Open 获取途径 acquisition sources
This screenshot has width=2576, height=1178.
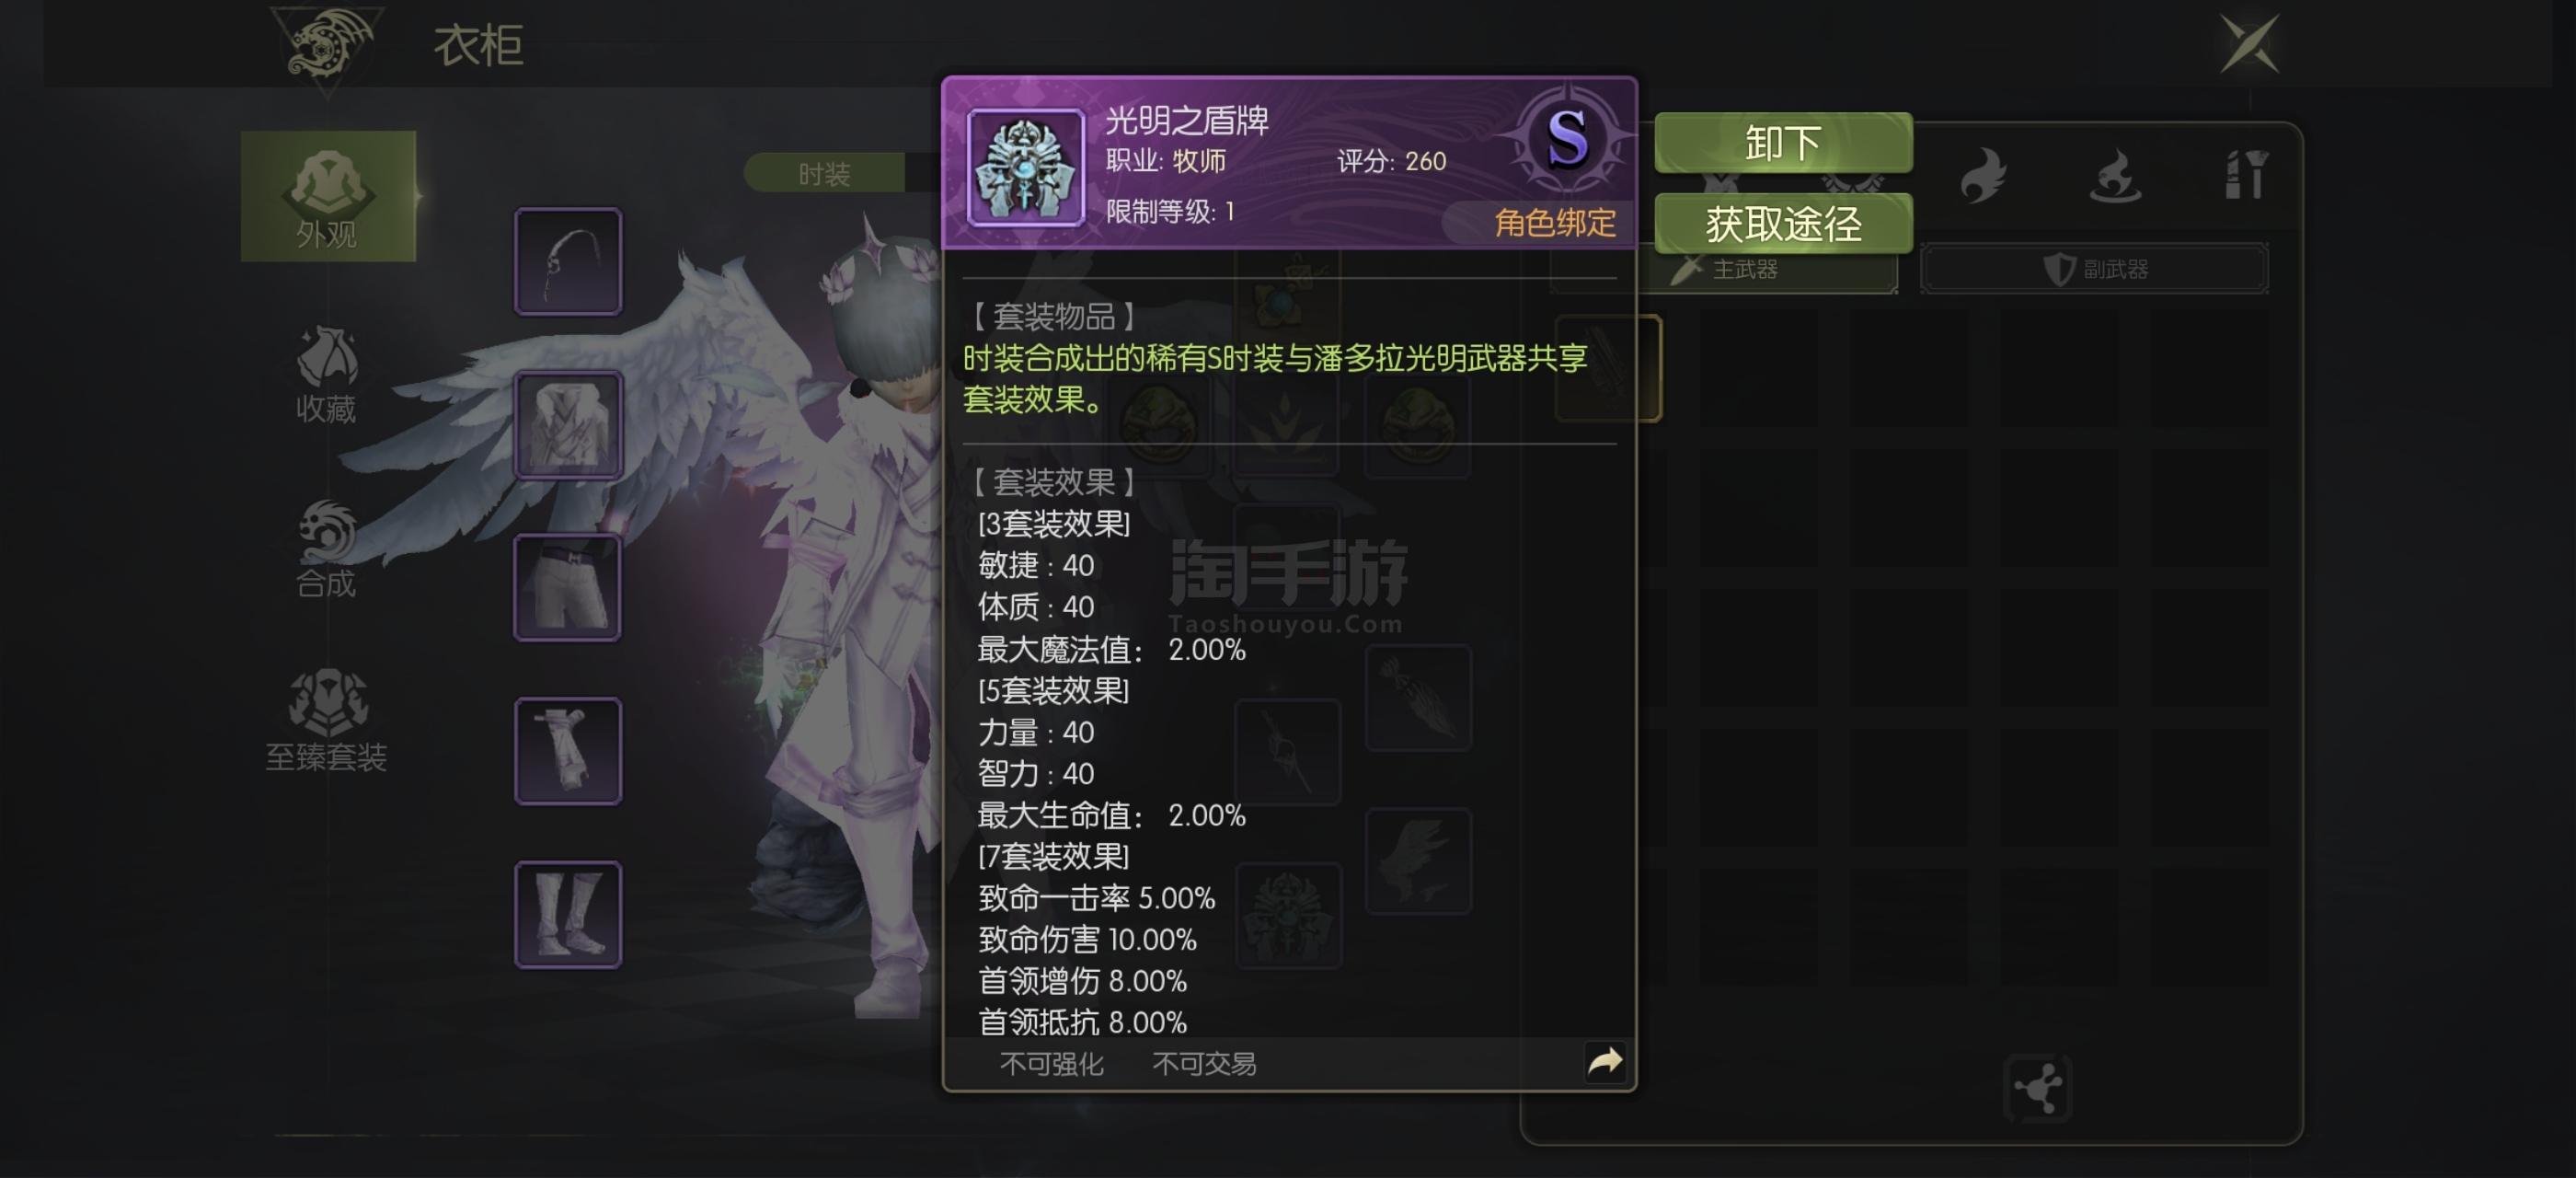tap(1783, 223)
